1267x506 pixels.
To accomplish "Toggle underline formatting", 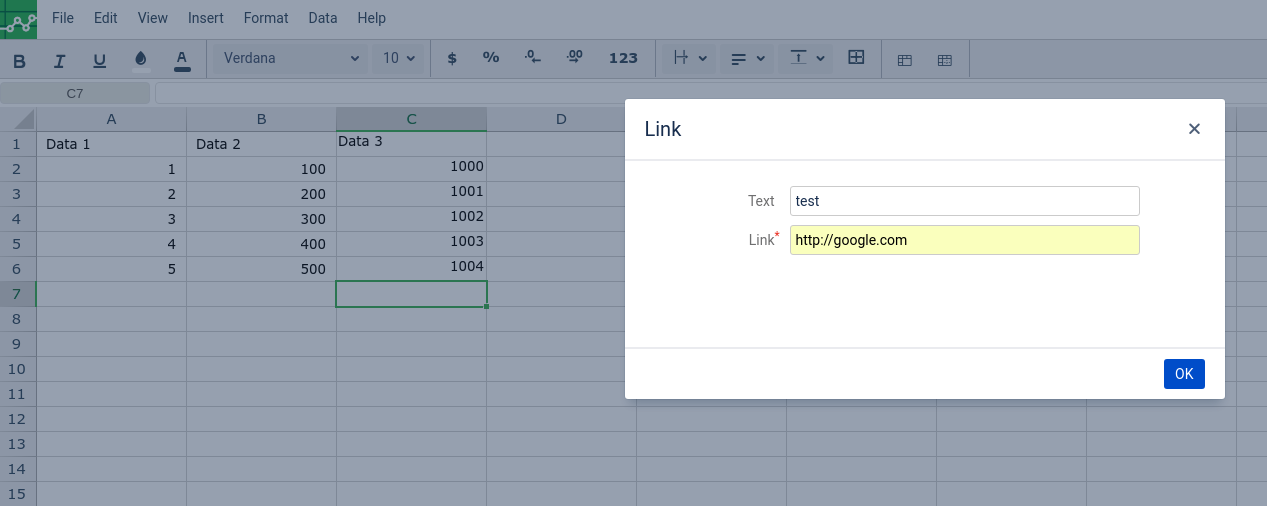I will 100,59.
